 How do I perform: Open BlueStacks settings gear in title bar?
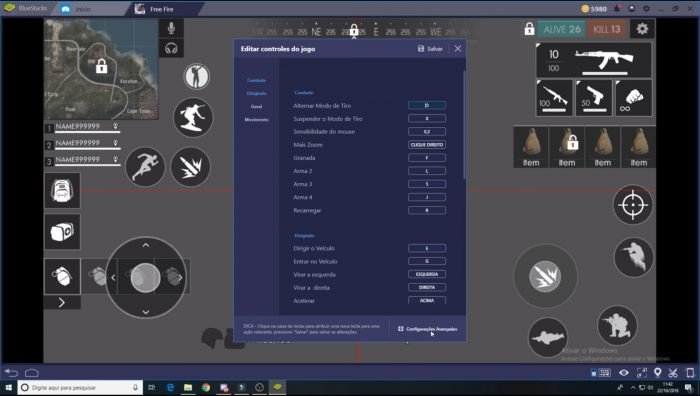(646, 8)
